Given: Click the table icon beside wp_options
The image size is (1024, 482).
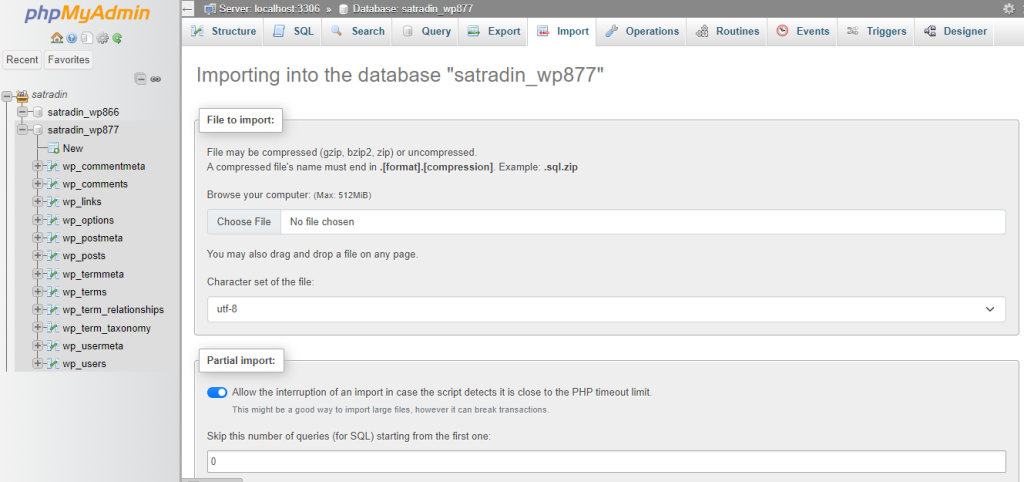Looking at the screenshot, I should (53, 220).
